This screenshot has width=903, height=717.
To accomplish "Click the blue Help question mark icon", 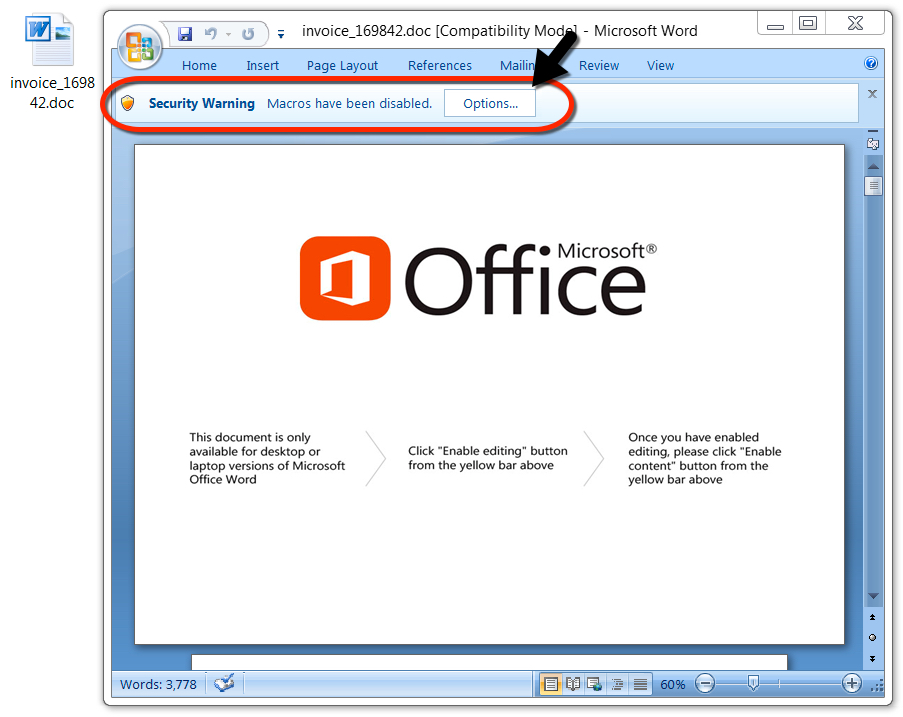I will (871, 63).
